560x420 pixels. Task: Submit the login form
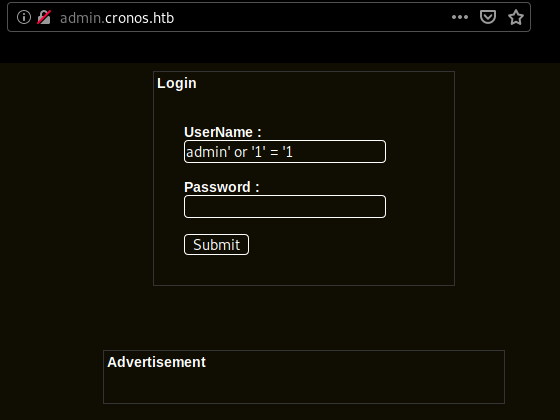(x=216, y=245)
